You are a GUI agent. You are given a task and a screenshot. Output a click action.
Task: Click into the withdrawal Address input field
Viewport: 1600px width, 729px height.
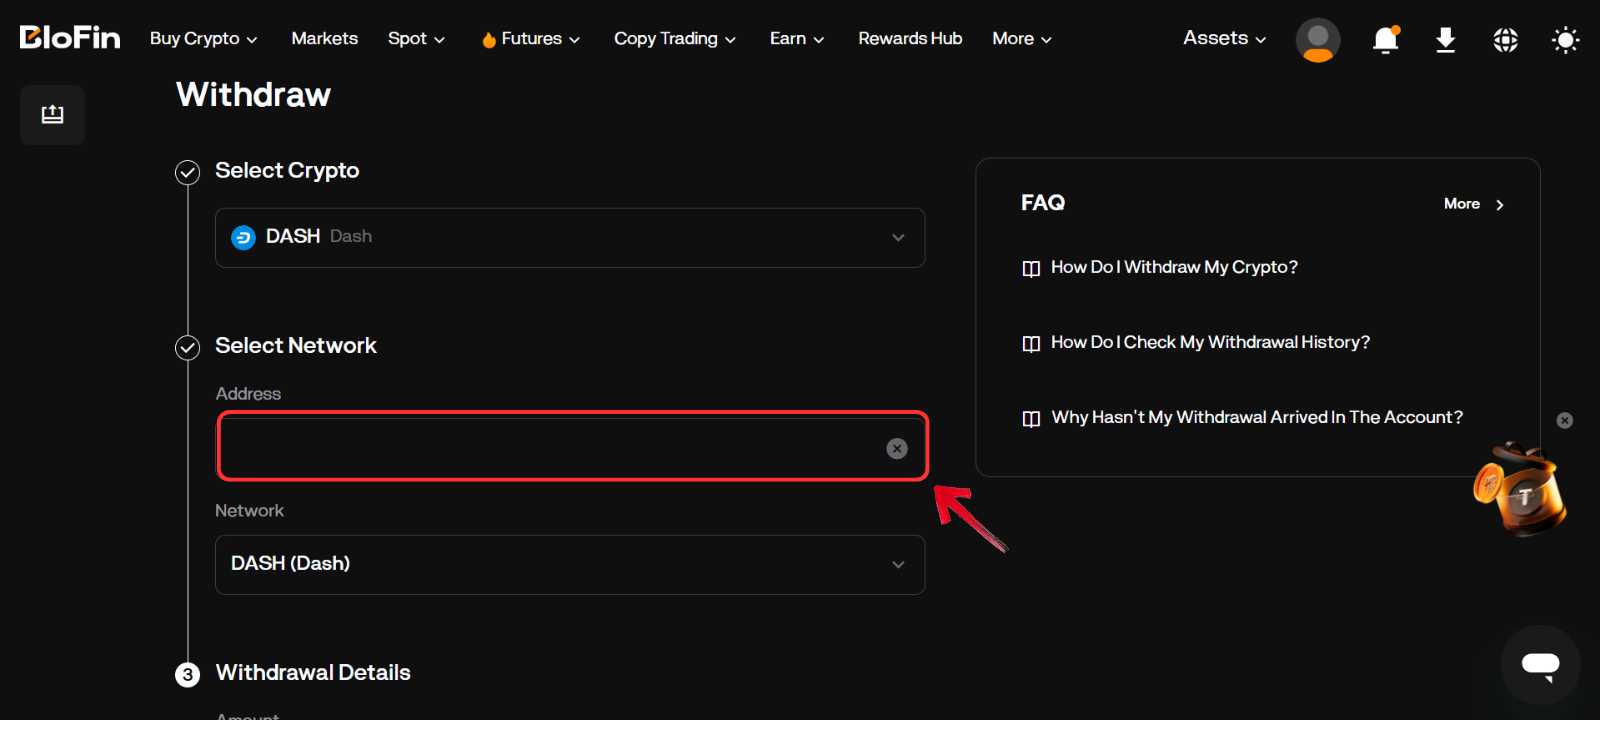click(550, 449)
